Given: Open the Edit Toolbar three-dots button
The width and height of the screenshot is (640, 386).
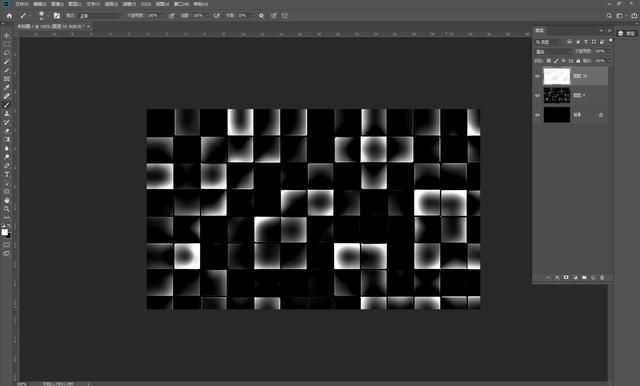Looking at the screenshot, I should point(7,217).
